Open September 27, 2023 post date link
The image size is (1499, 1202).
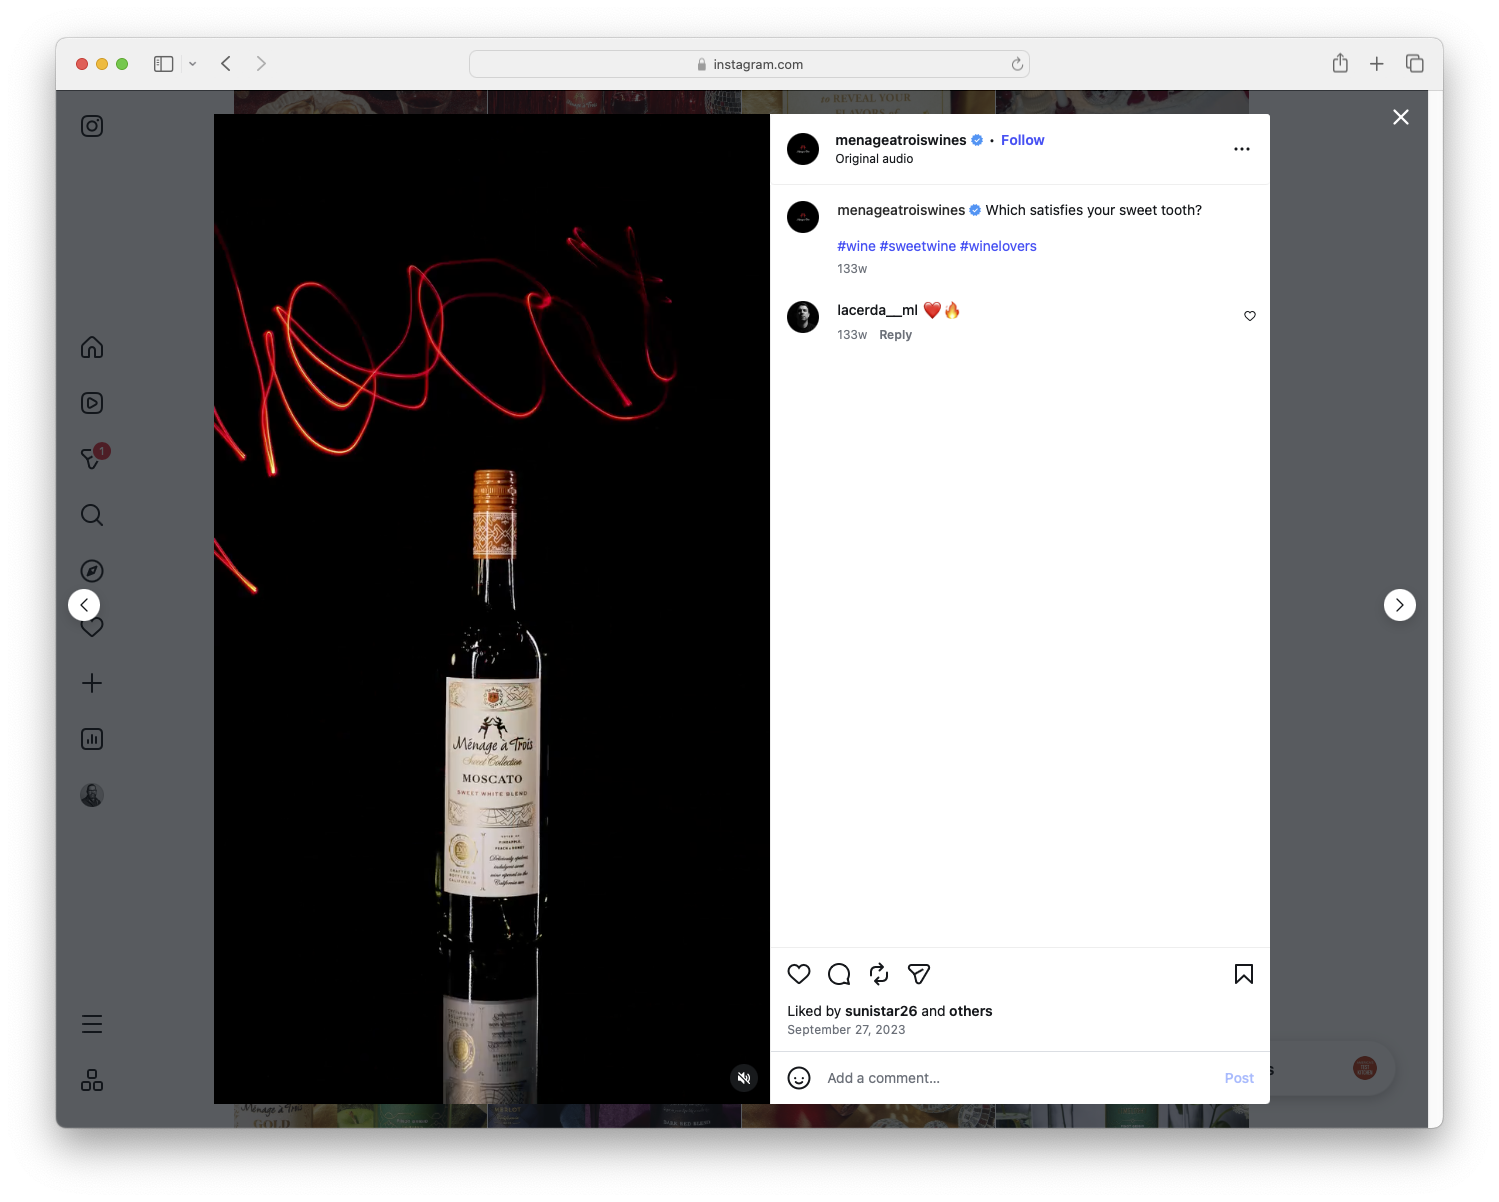point(846,1030)
